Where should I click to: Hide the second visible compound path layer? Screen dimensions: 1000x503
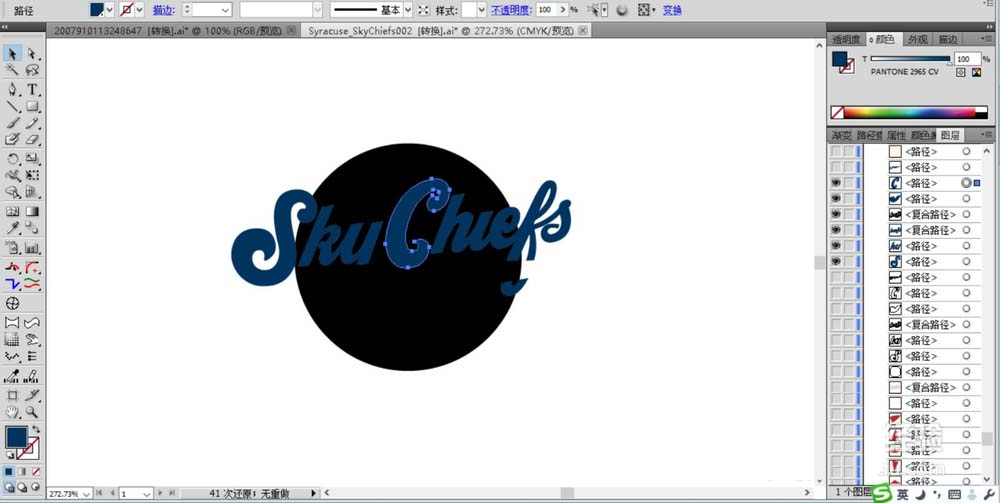click(835, 230)
